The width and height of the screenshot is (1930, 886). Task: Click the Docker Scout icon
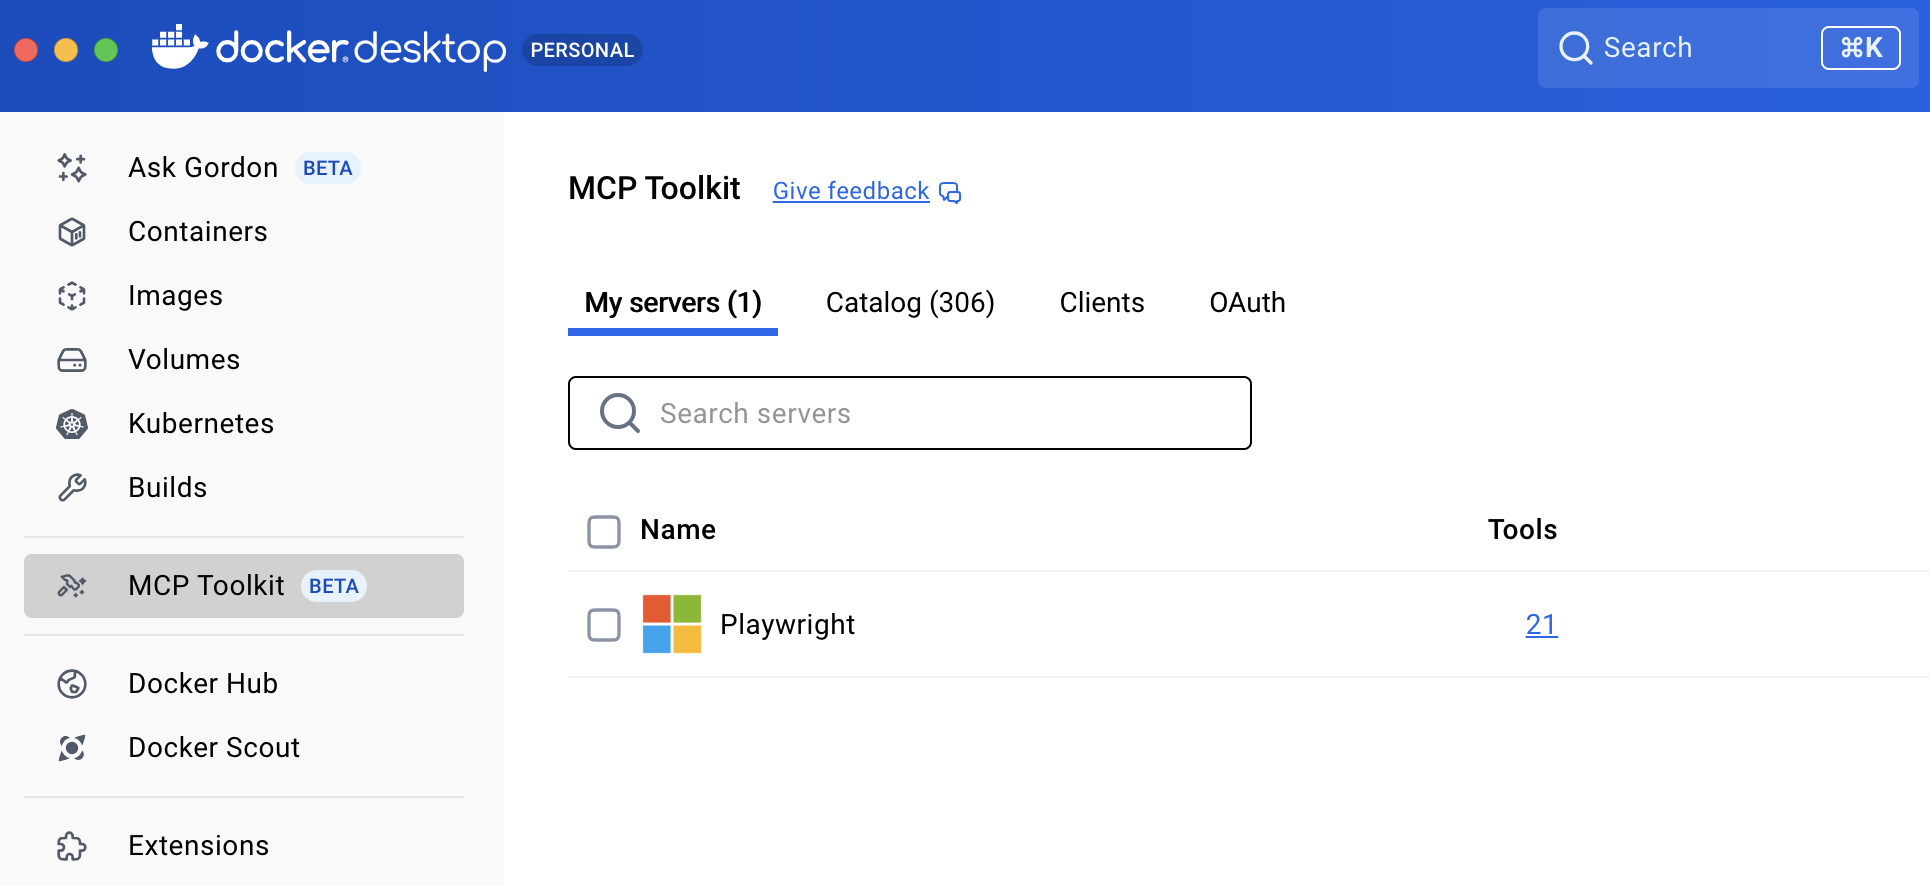click(x=72, y=748)
